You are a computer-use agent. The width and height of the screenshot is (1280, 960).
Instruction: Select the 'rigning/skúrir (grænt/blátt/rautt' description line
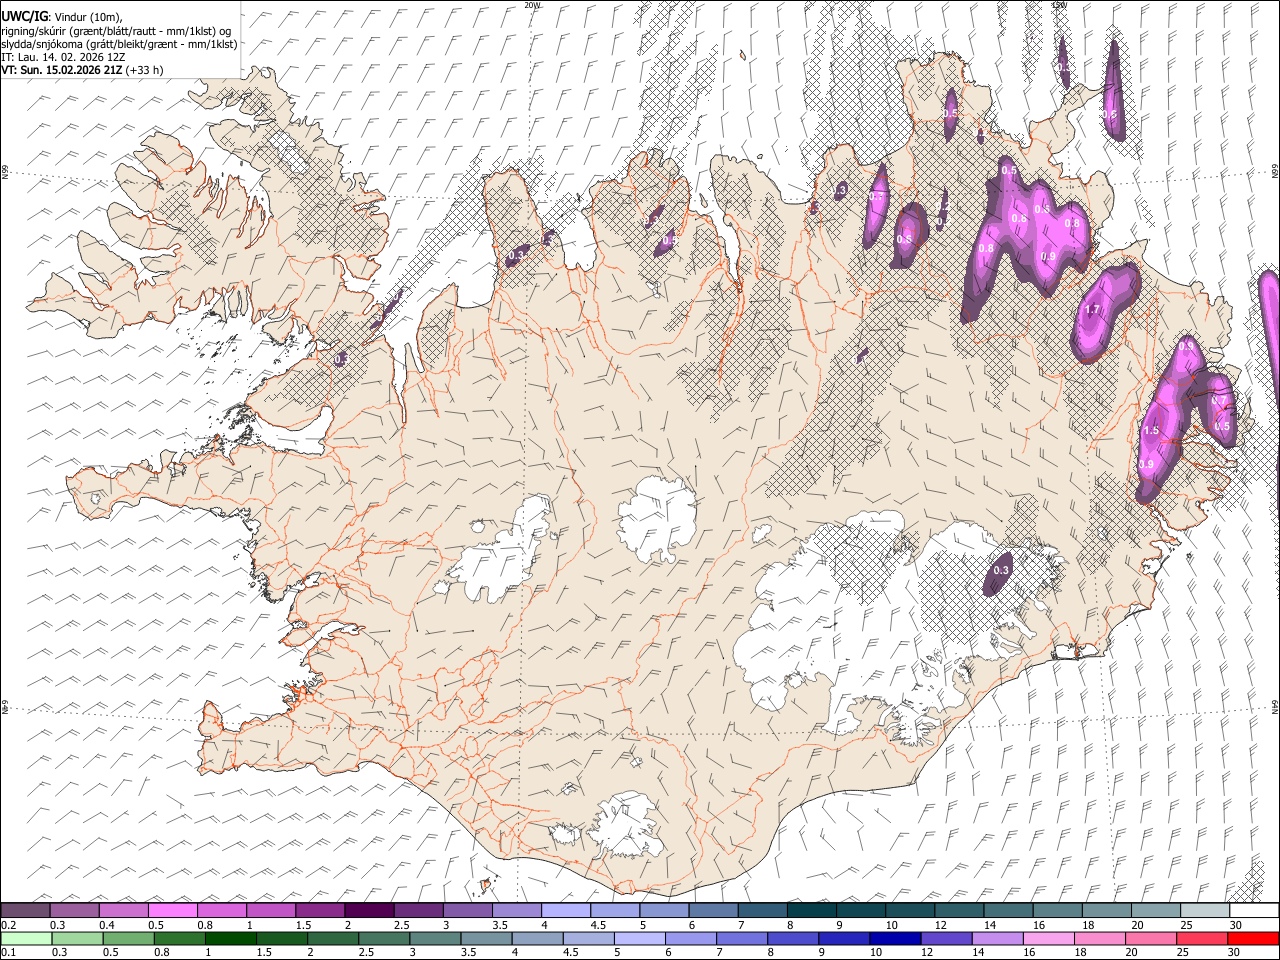coord(118,31)
